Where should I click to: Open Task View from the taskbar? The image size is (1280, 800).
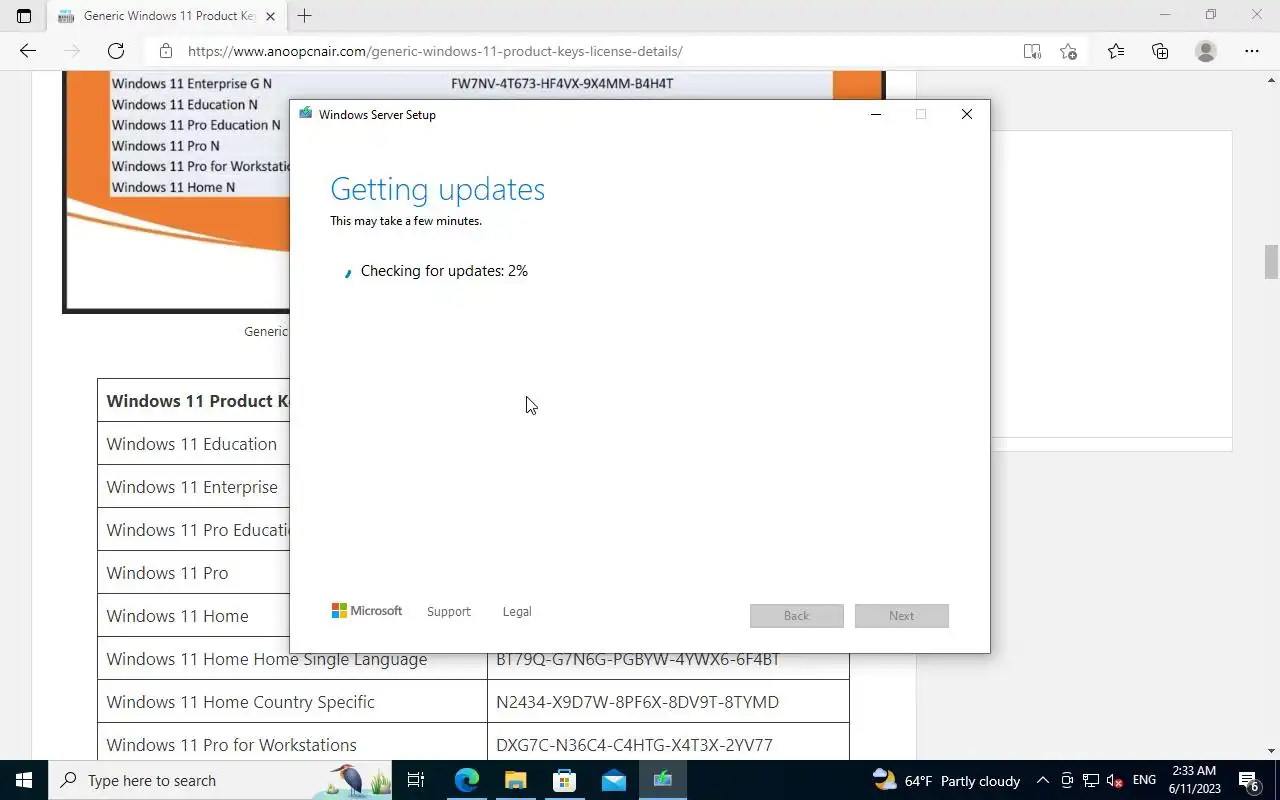416,780
